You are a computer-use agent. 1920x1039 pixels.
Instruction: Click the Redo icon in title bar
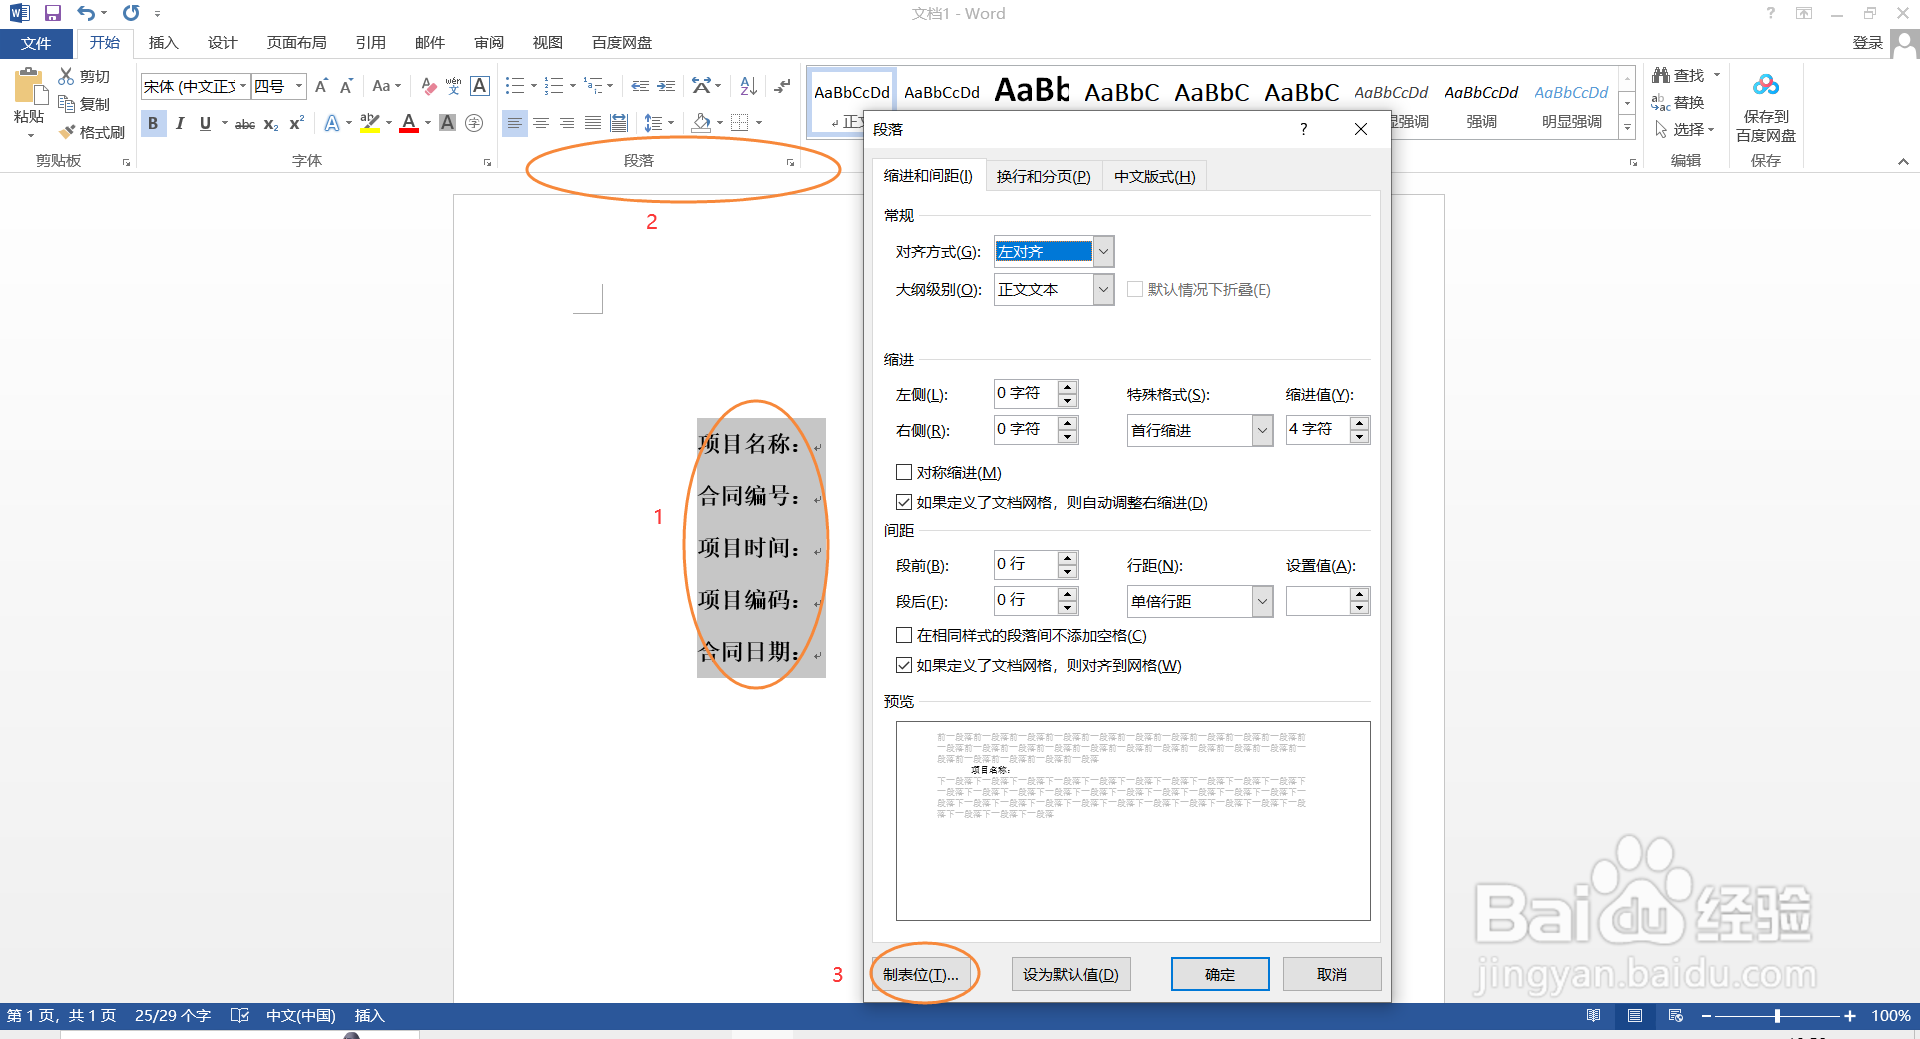tap(131, 13)
